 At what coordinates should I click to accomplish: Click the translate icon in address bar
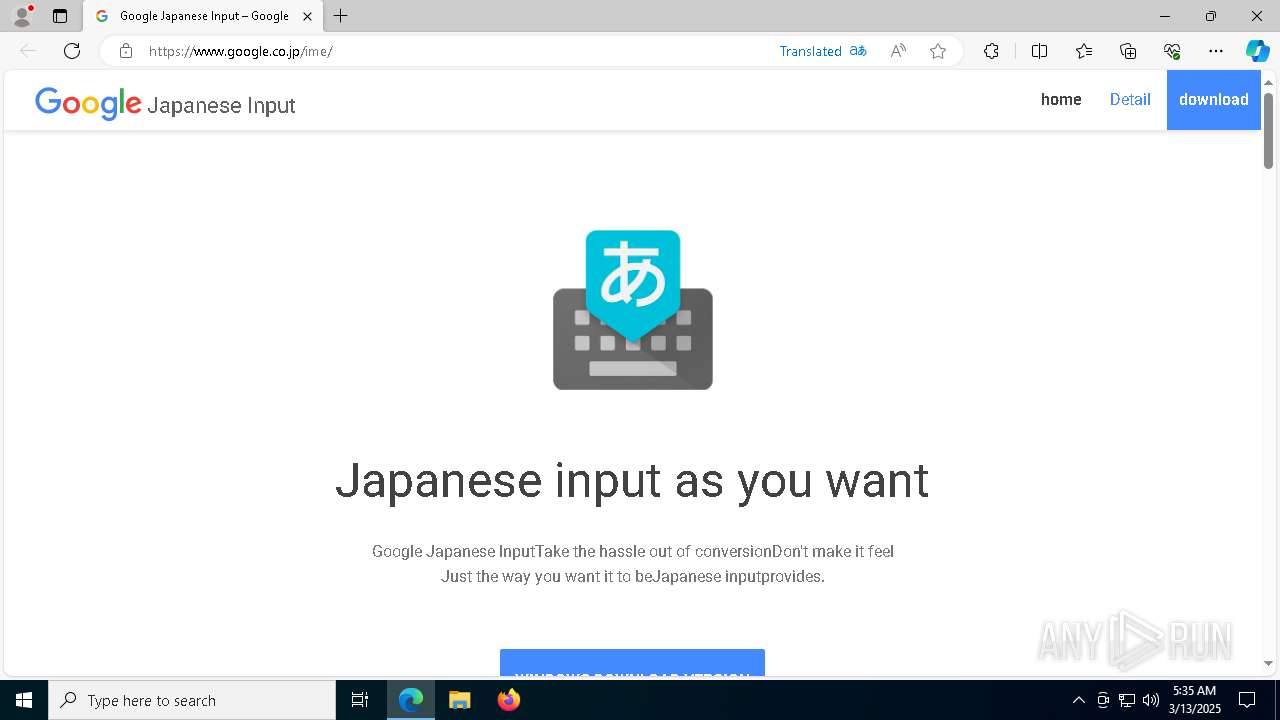(858, 51)
